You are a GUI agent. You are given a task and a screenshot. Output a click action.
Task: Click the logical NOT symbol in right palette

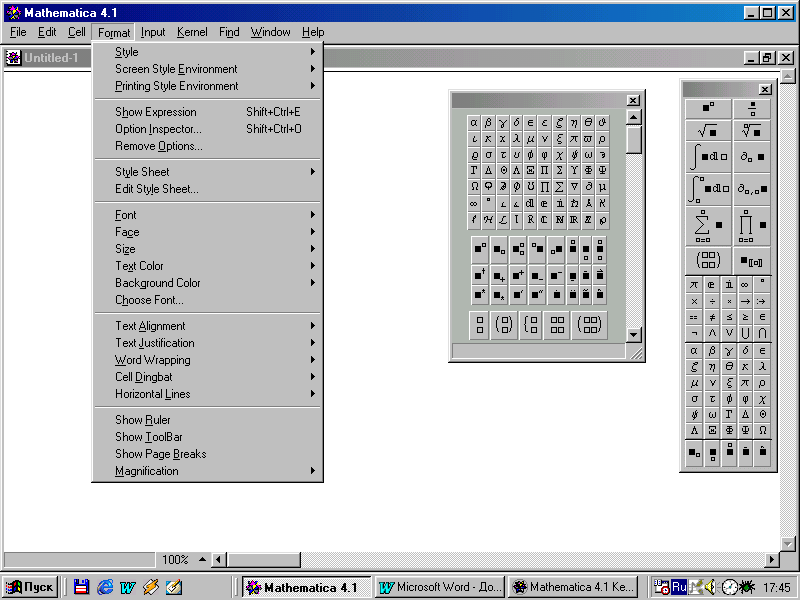click(694, 334)
